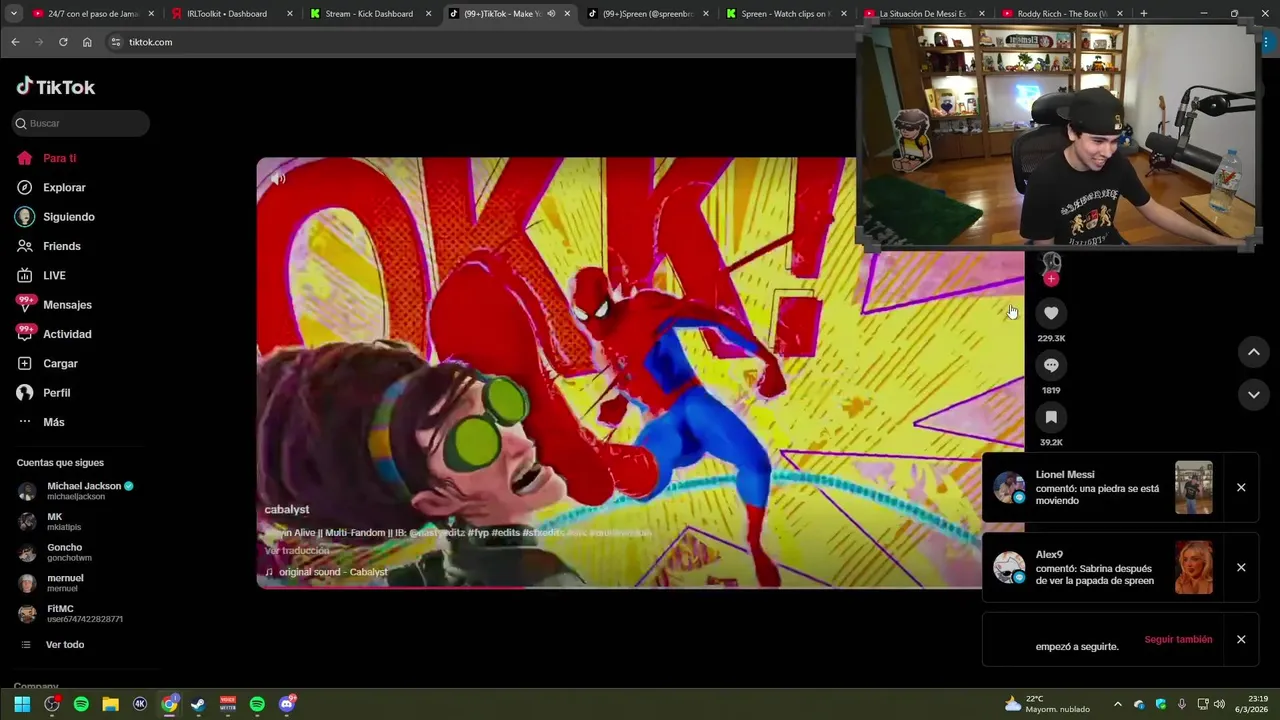The image size is (1280, 720).
Task: Open Mensajes inbox
Action: pyautogui.click(x=54, y=305)
